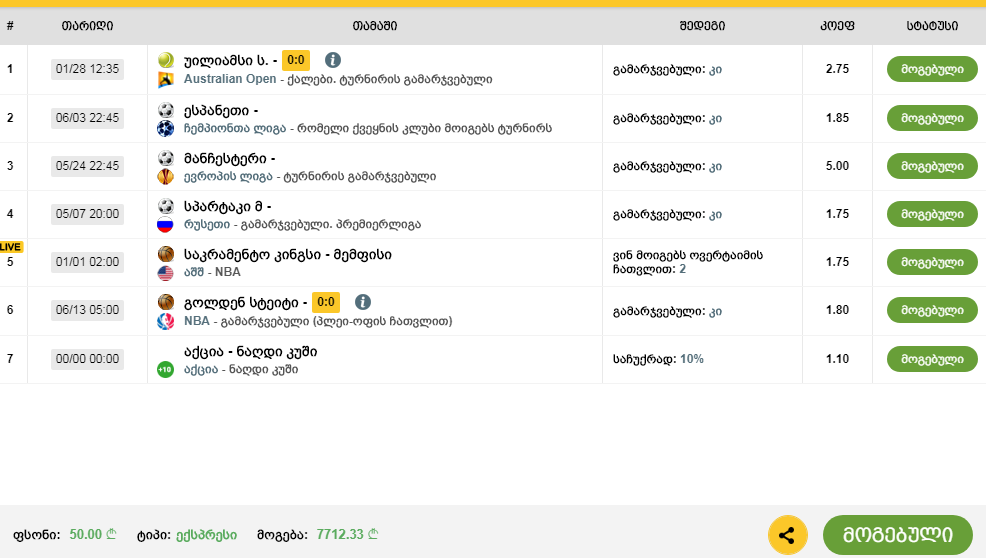Click basketball icon beside გოლდენ სტეიტი
Image resolution: width=986 pixels, height=558 pixels.
point(165,302)
